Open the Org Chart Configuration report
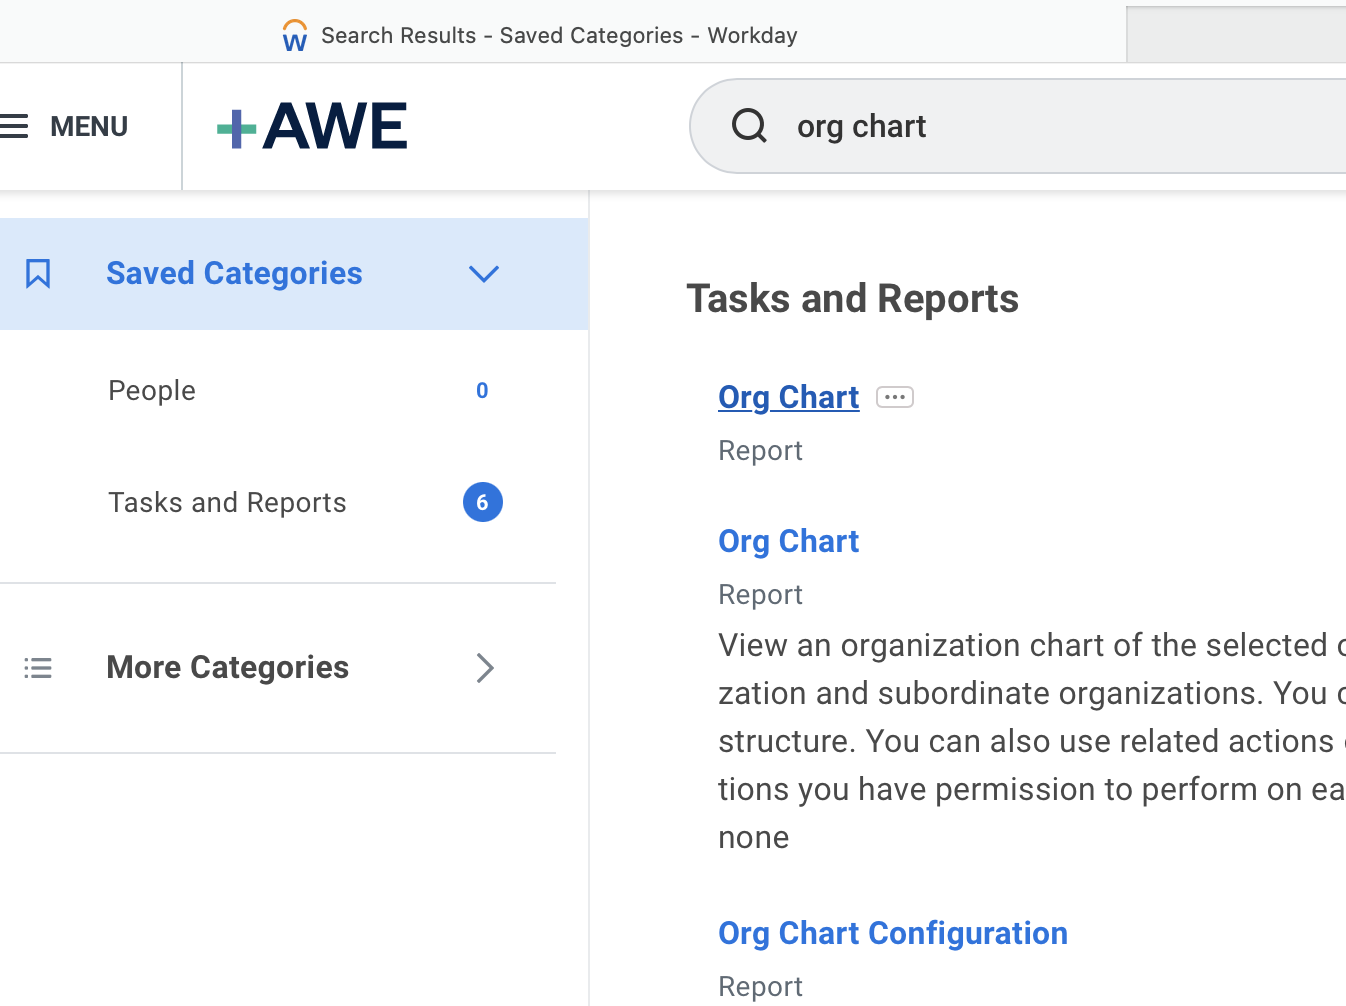 892,932
